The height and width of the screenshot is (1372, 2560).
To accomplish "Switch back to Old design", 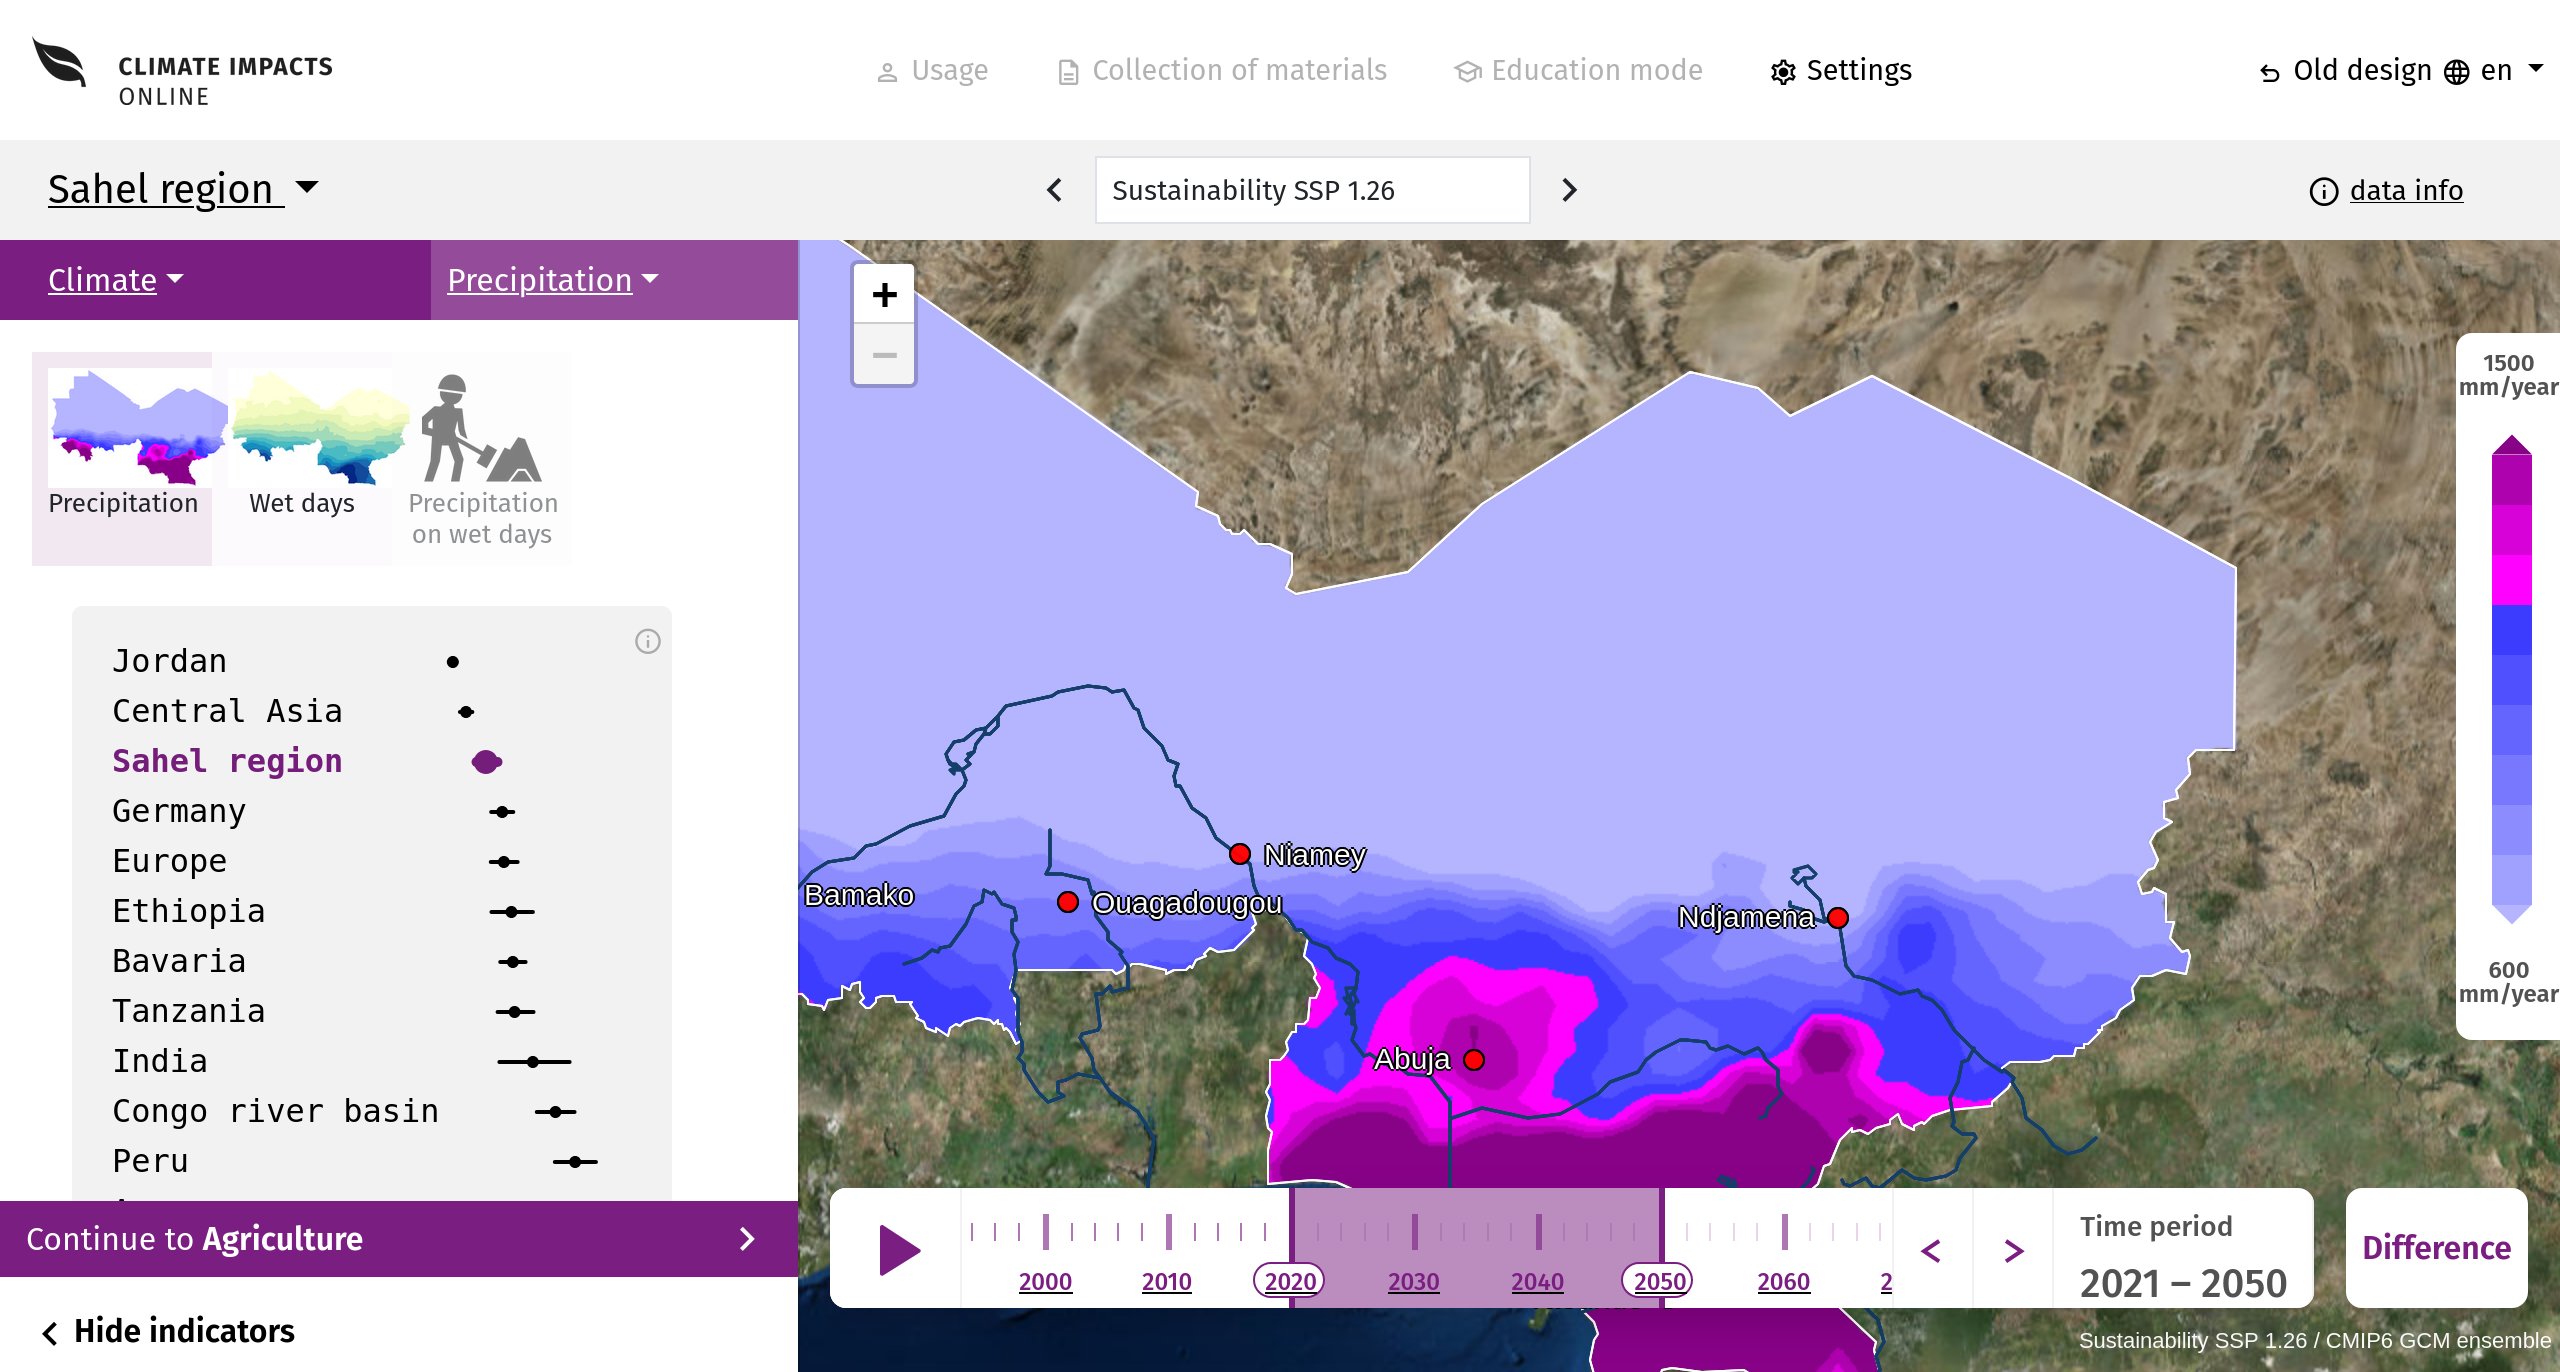I will 2345,71.
